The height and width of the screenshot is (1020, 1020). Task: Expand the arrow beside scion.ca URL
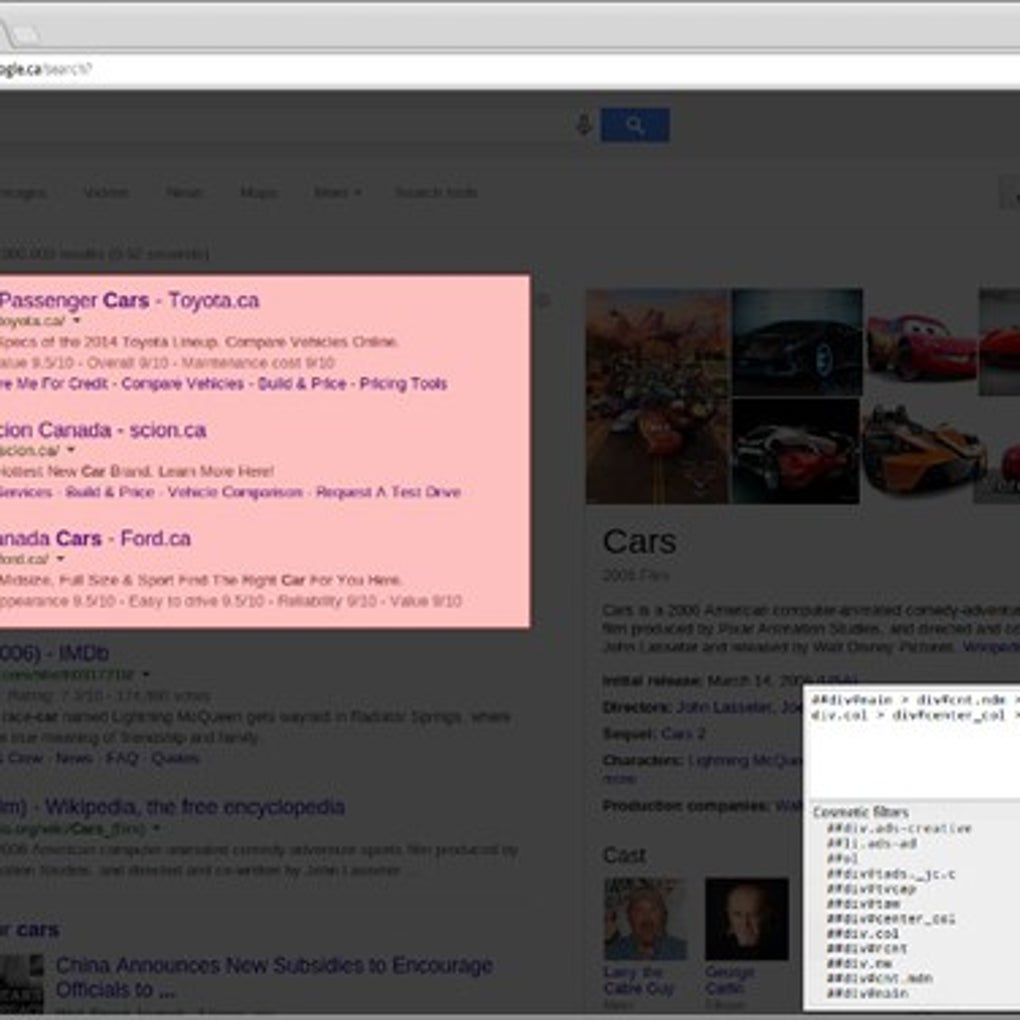(71, 450)
